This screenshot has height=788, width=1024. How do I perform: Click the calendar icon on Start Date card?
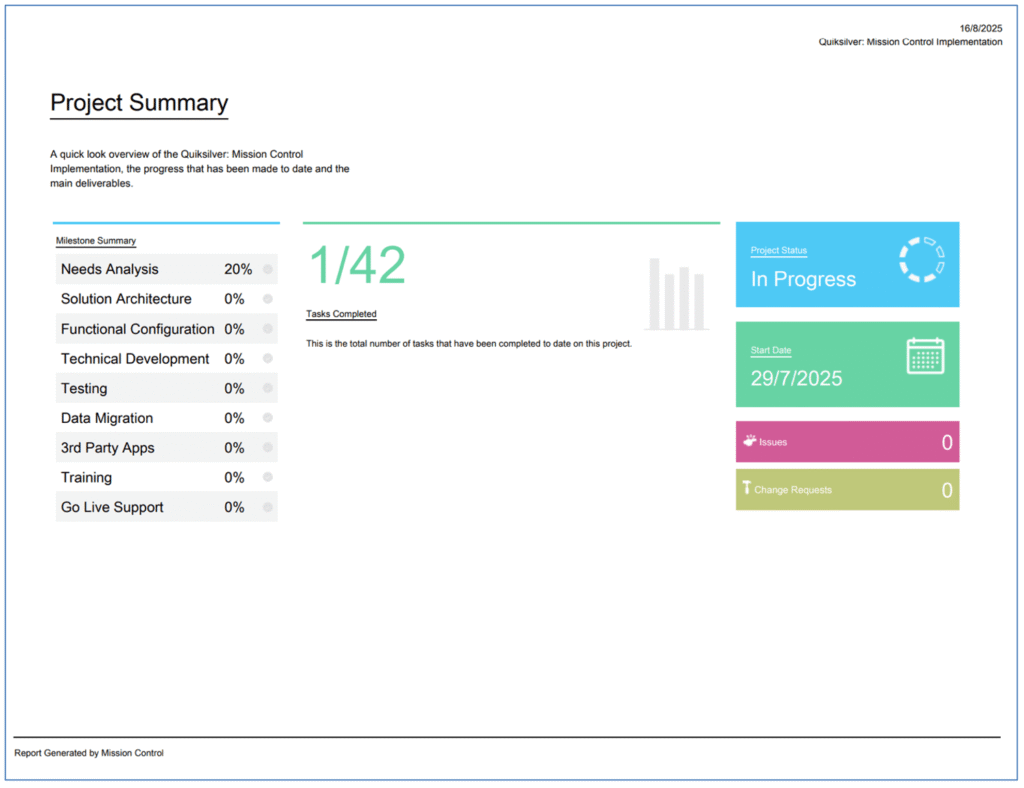[925, 356]
